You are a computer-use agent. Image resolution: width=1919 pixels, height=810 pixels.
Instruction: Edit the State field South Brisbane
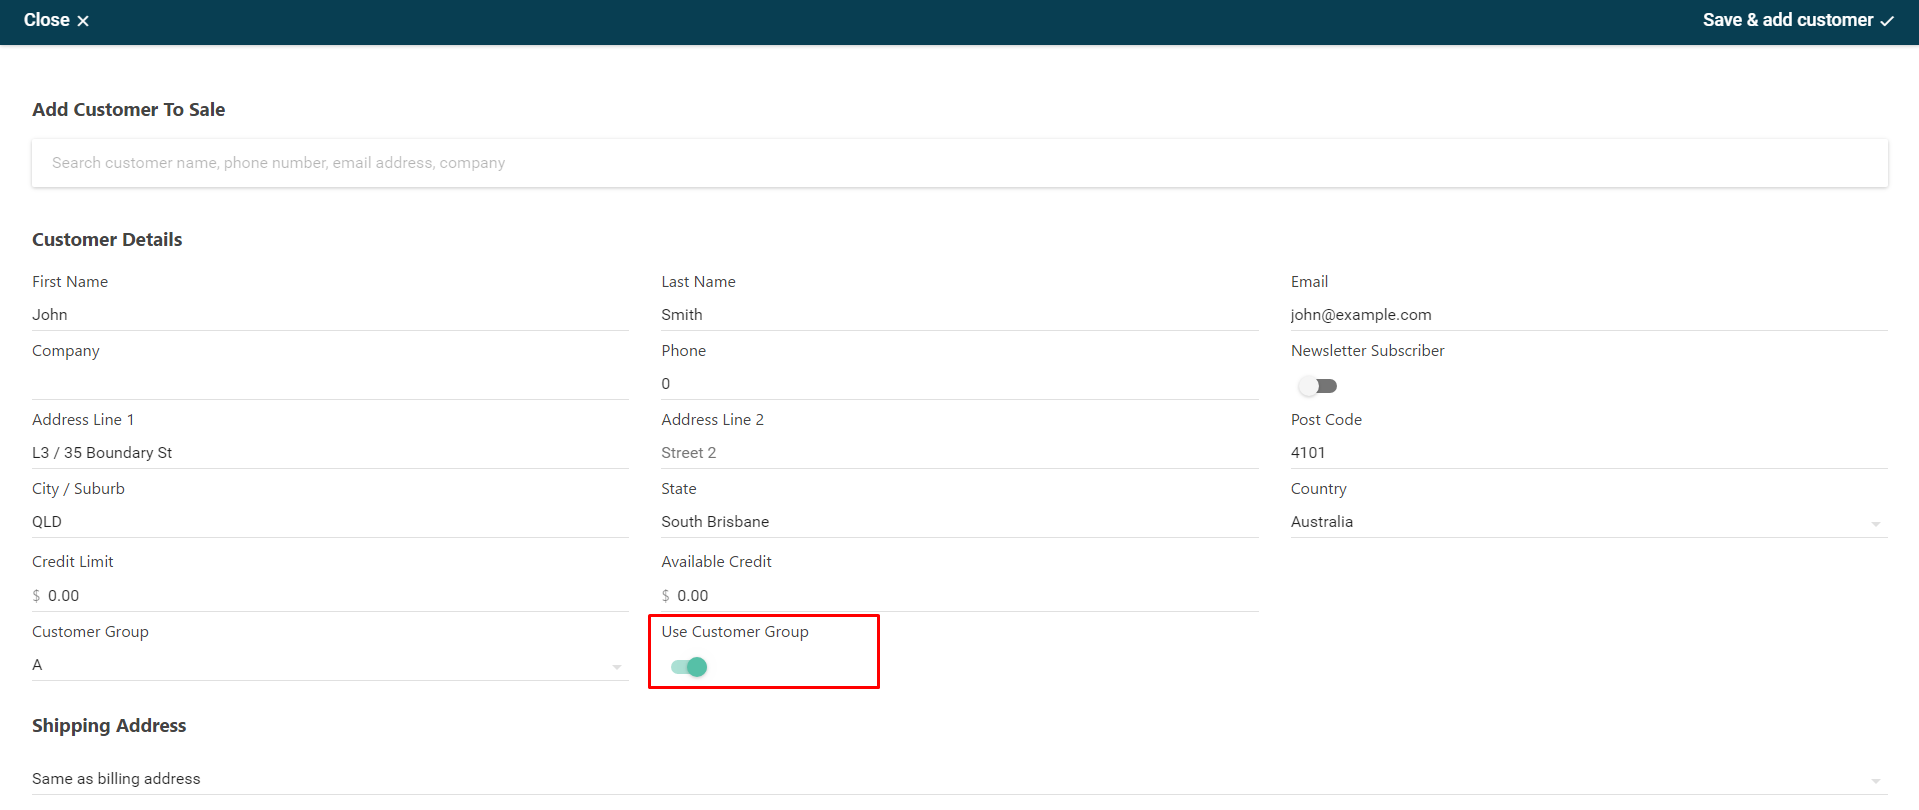click(959, 522)
